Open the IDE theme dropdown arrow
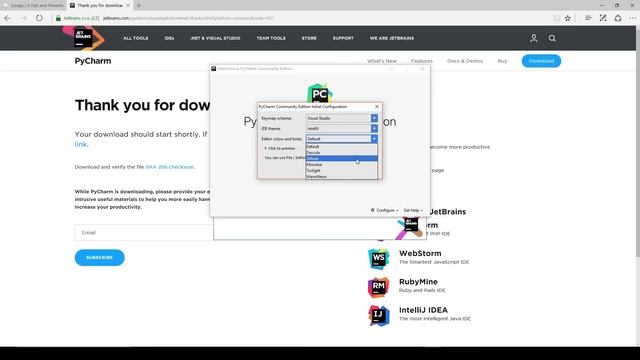 [x=374, y=128]
